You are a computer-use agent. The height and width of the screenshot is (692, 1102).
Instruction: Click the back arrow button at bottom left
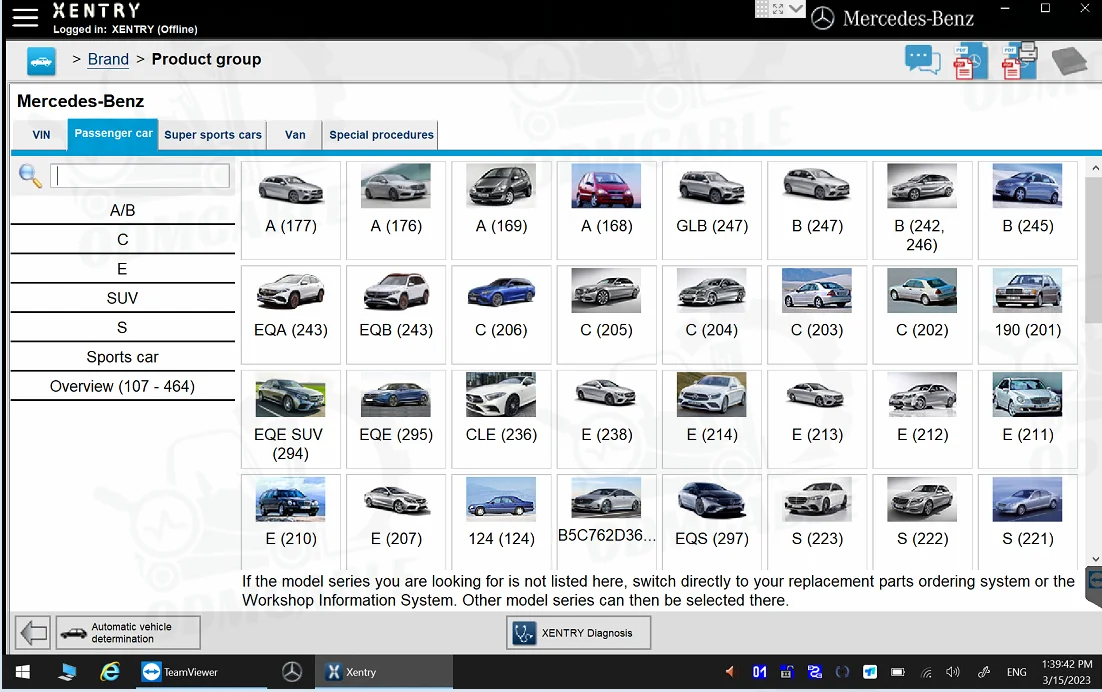click(33, 633)
